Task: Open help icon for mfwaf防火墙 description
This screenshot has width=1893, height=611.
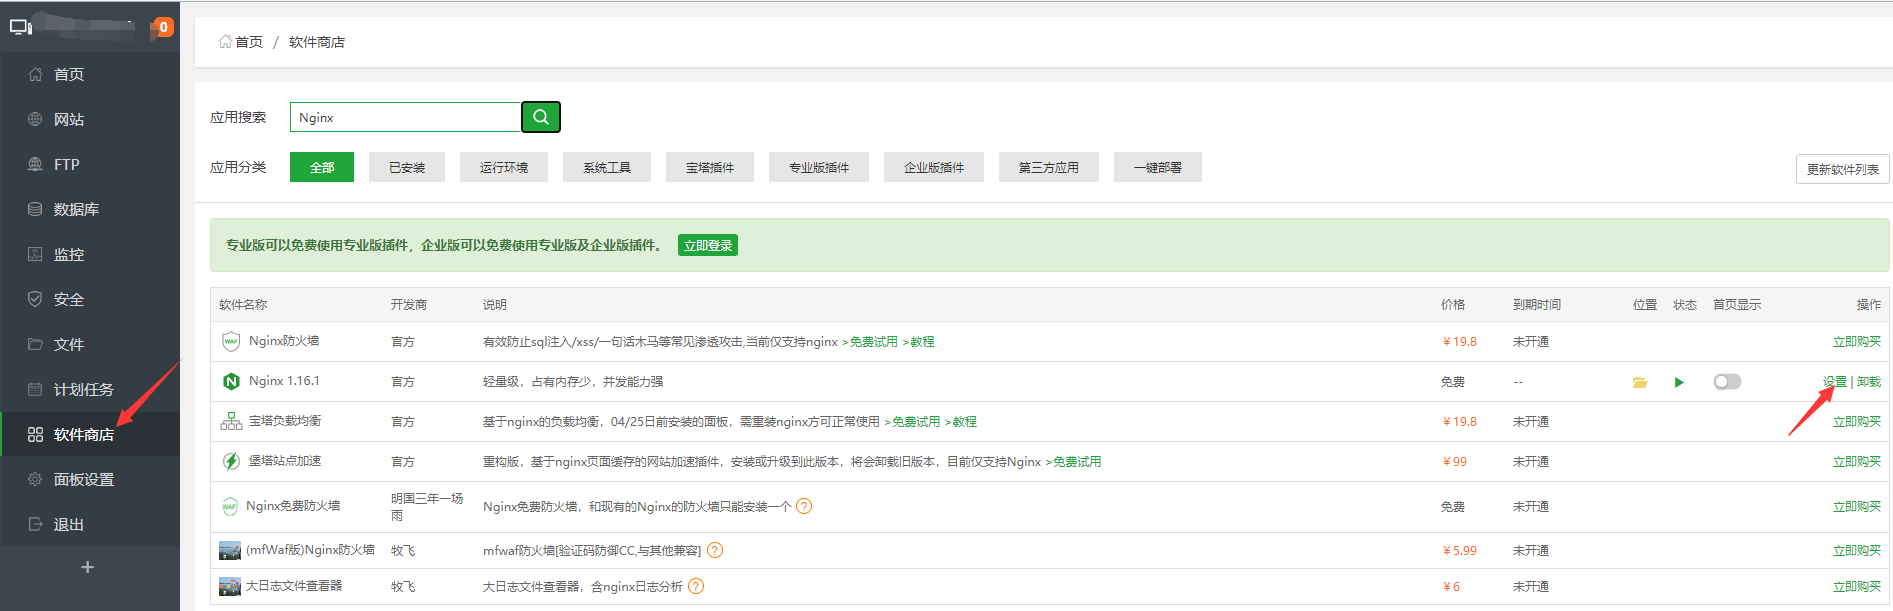Action: pyautogui.click(x=715, y=550)
